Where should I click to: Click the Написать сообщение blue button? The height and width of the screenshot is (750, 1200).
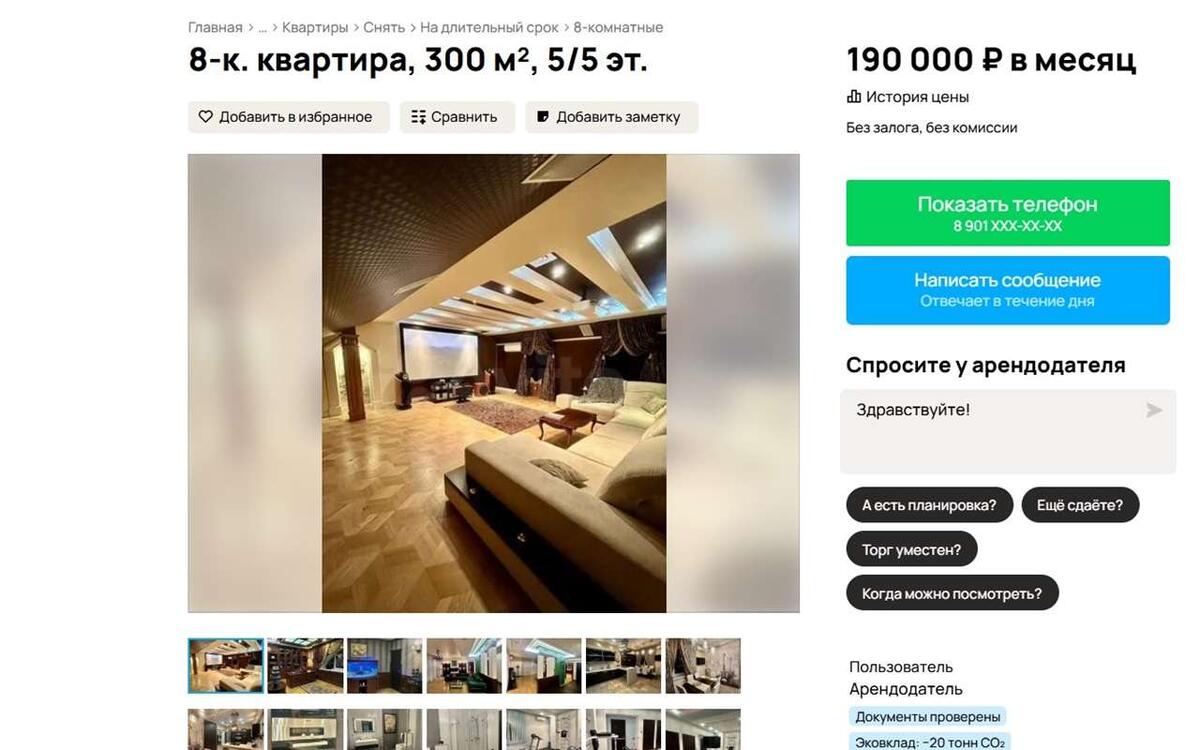pyautogui.click(x=1008, y=290)
